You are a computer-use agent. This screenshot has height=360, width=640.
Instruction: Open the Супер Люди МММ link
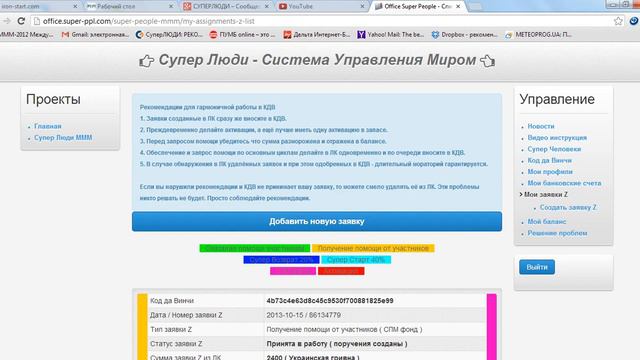pyautogui.click(x=63, y=138)
